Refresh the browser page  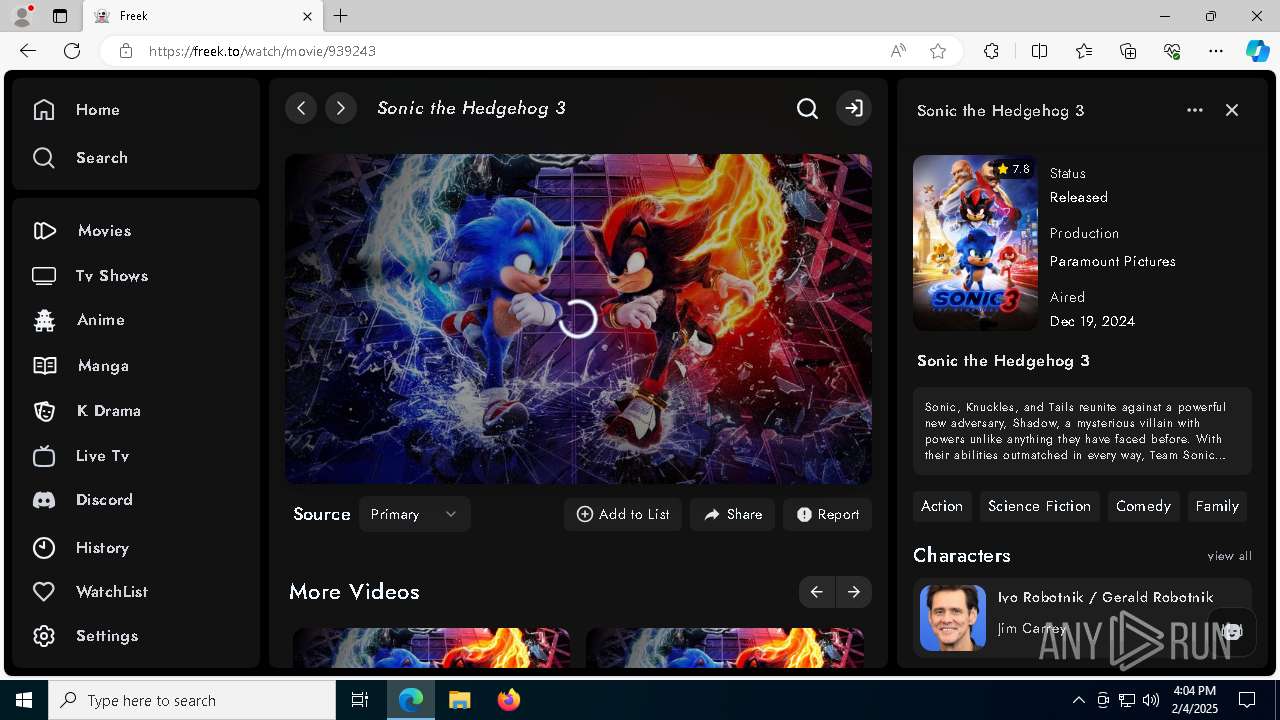72,51
